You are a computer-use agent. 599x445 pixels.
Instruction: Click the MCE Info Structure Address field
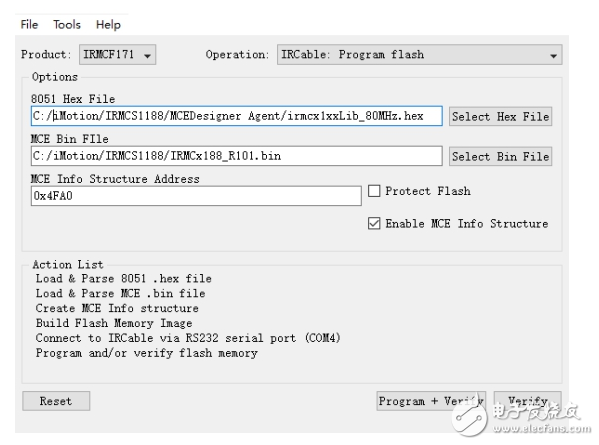pyautogui.click(x=196, y=196)
